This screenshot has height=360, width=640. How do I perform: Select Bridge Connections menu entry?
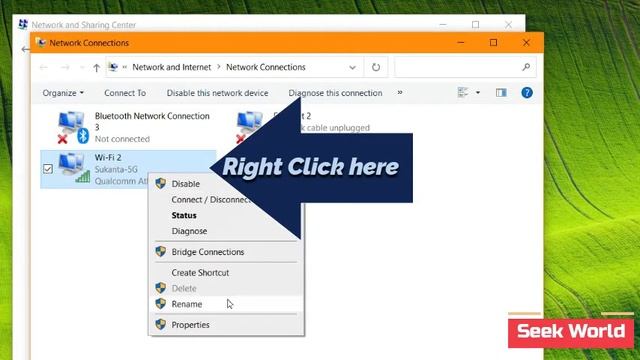point(207,252)
